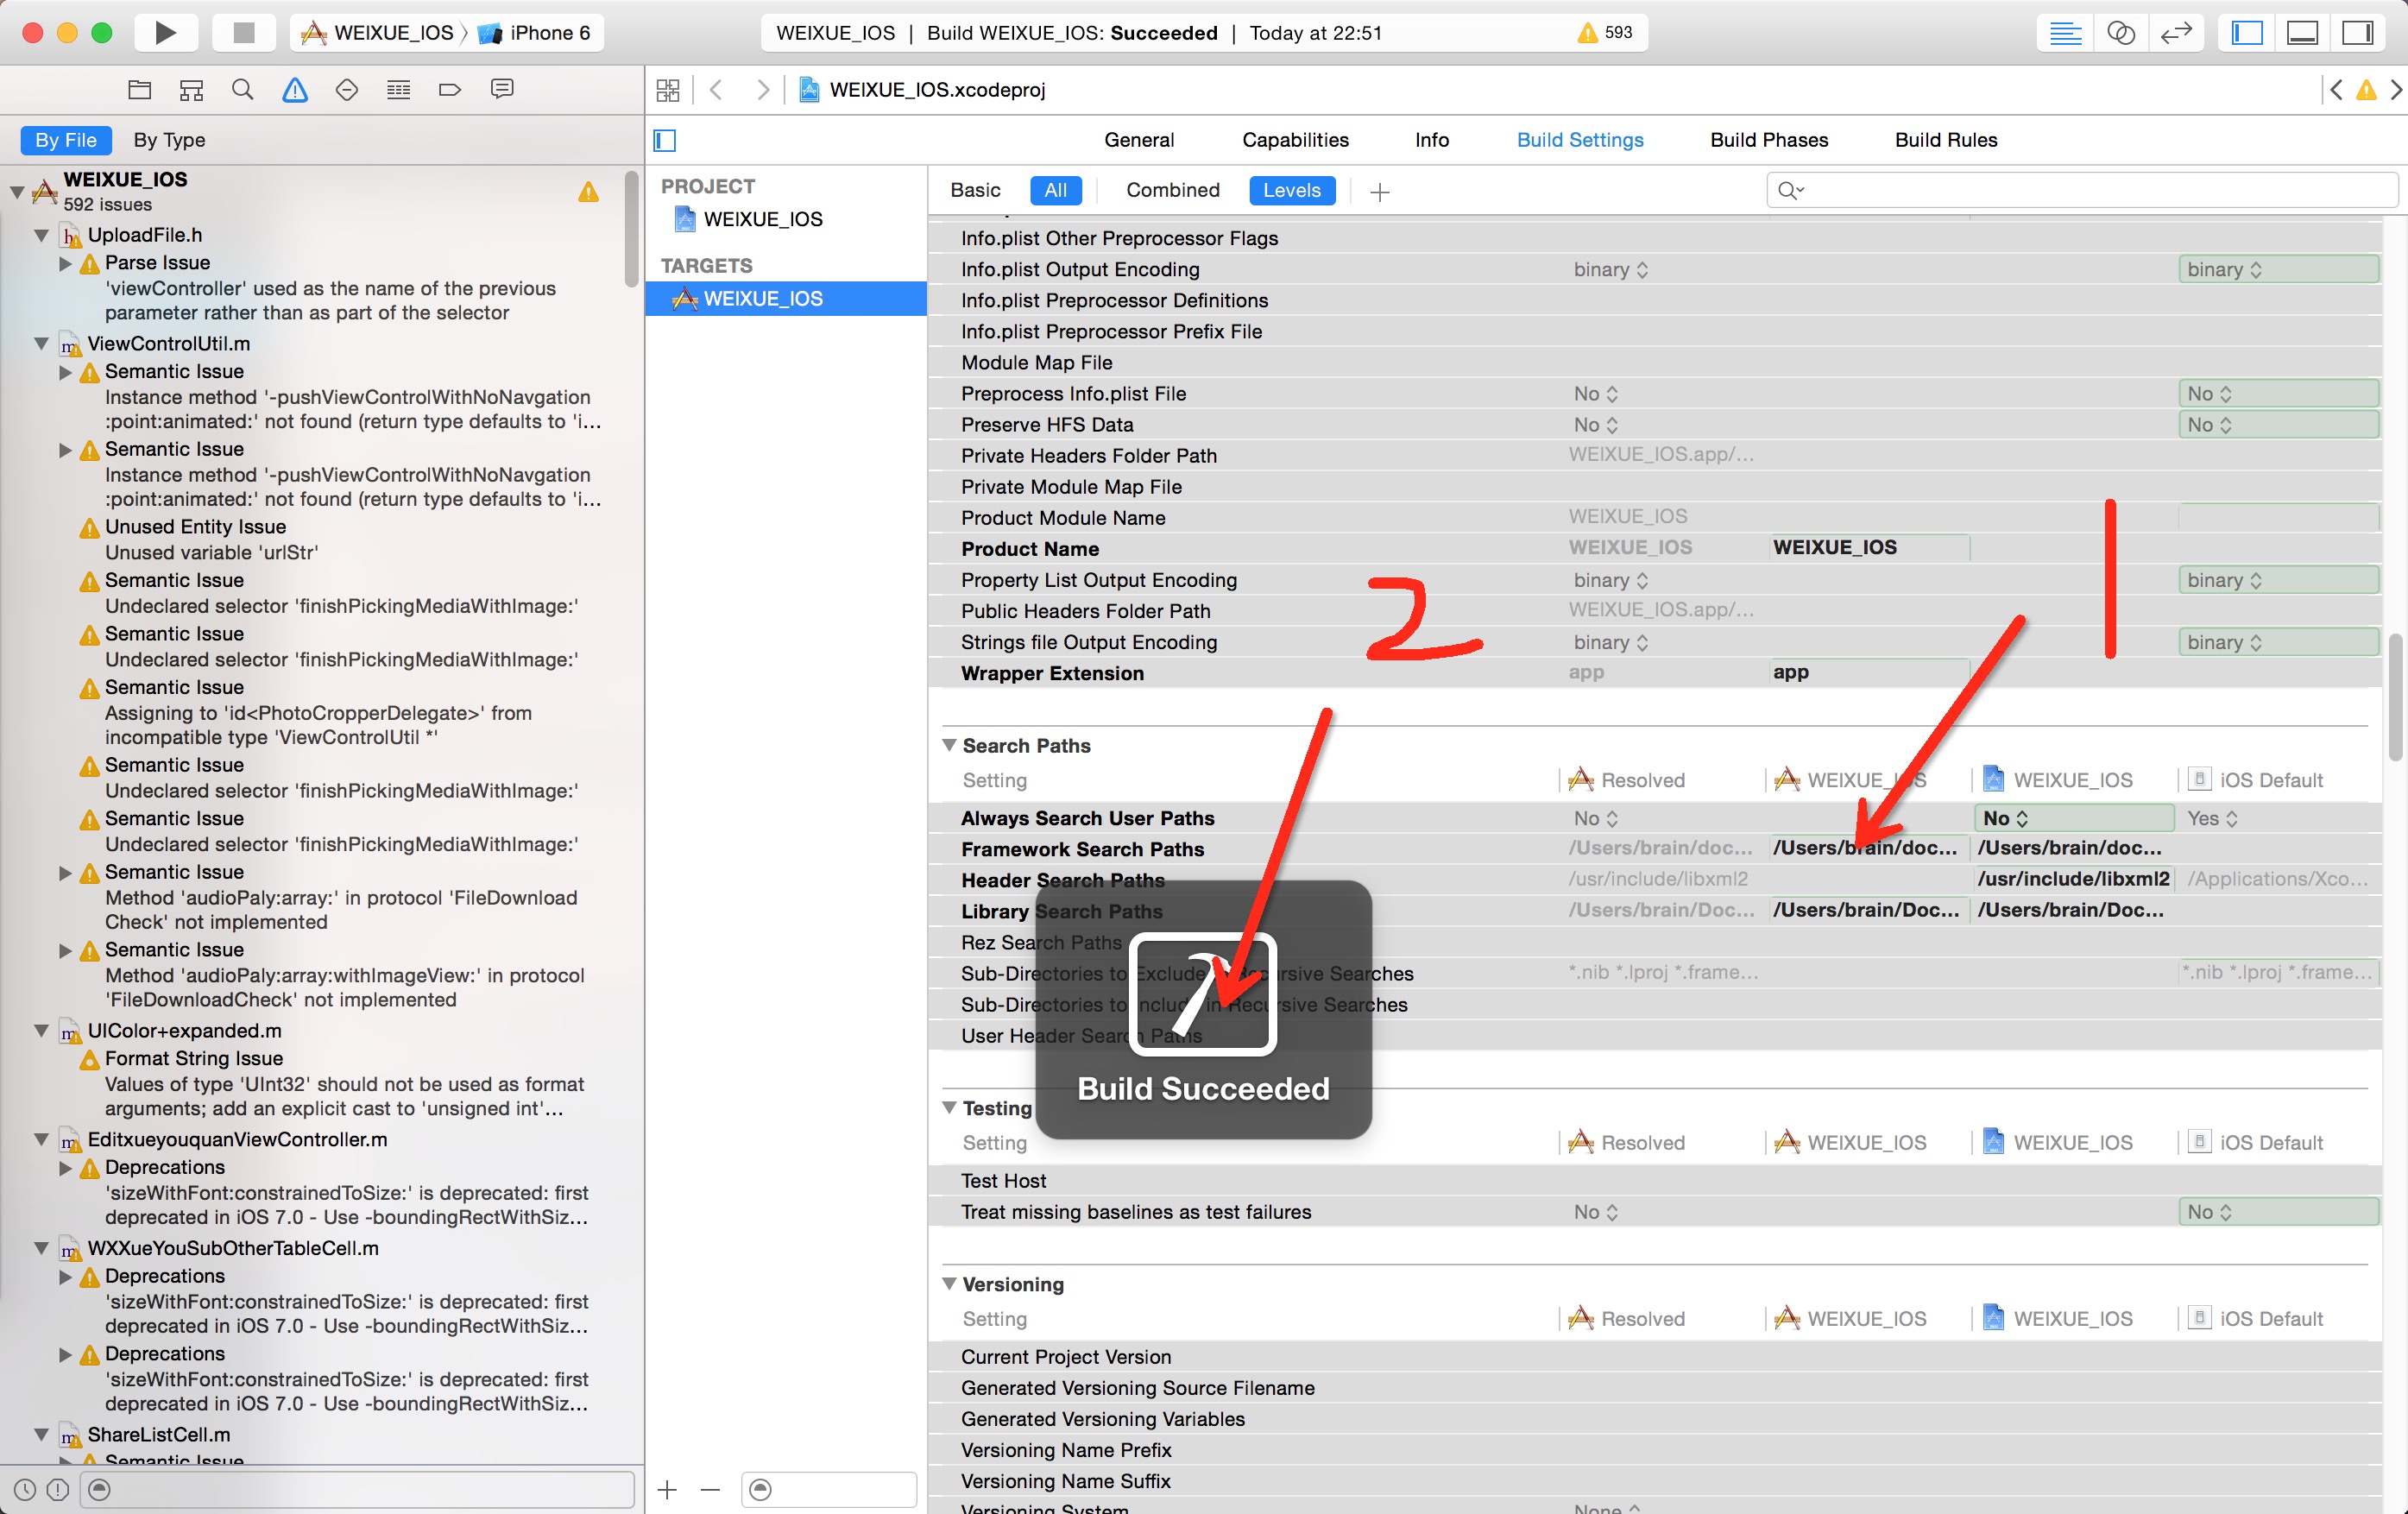Jump to previous issue arrow
Image resolution: width=2408 pixels, height=1514 pixels.
(2336, 90)
